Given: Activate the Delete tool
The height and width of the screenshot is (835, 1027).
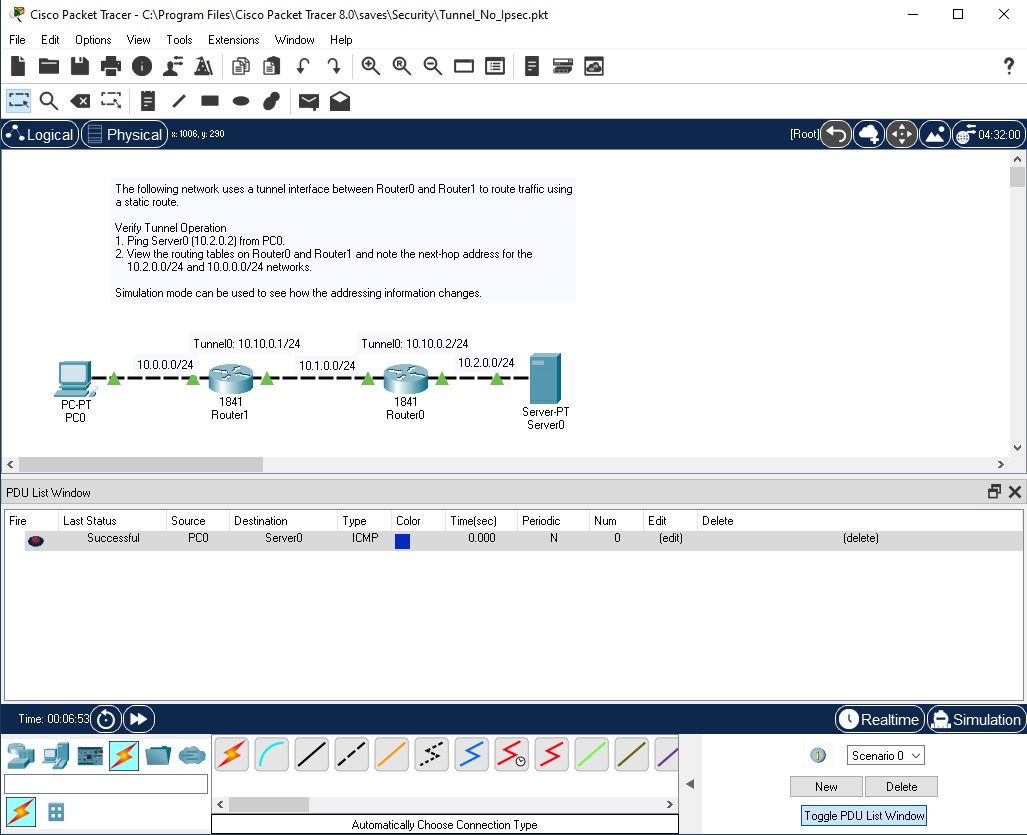Looking at the screenshot, I should coord(80,101).
